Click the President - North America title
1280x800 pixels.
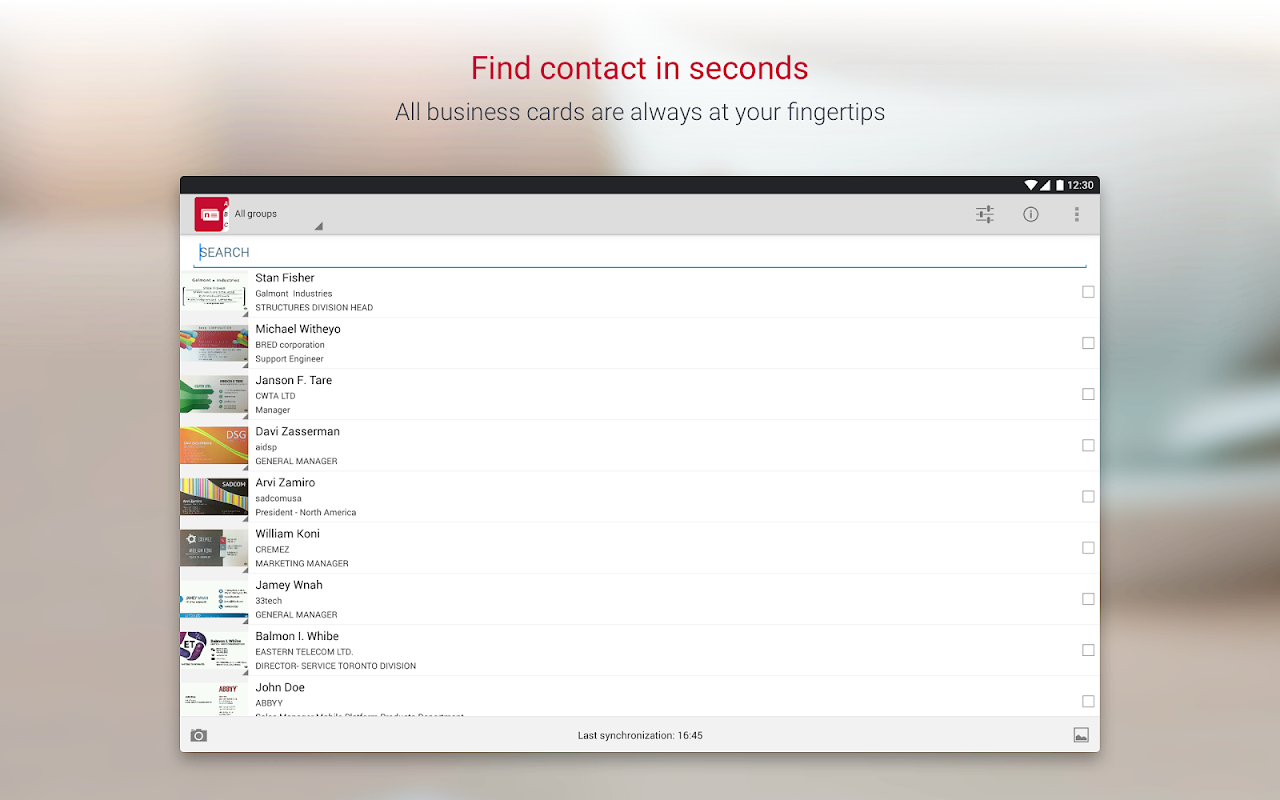tap(306, 512)
